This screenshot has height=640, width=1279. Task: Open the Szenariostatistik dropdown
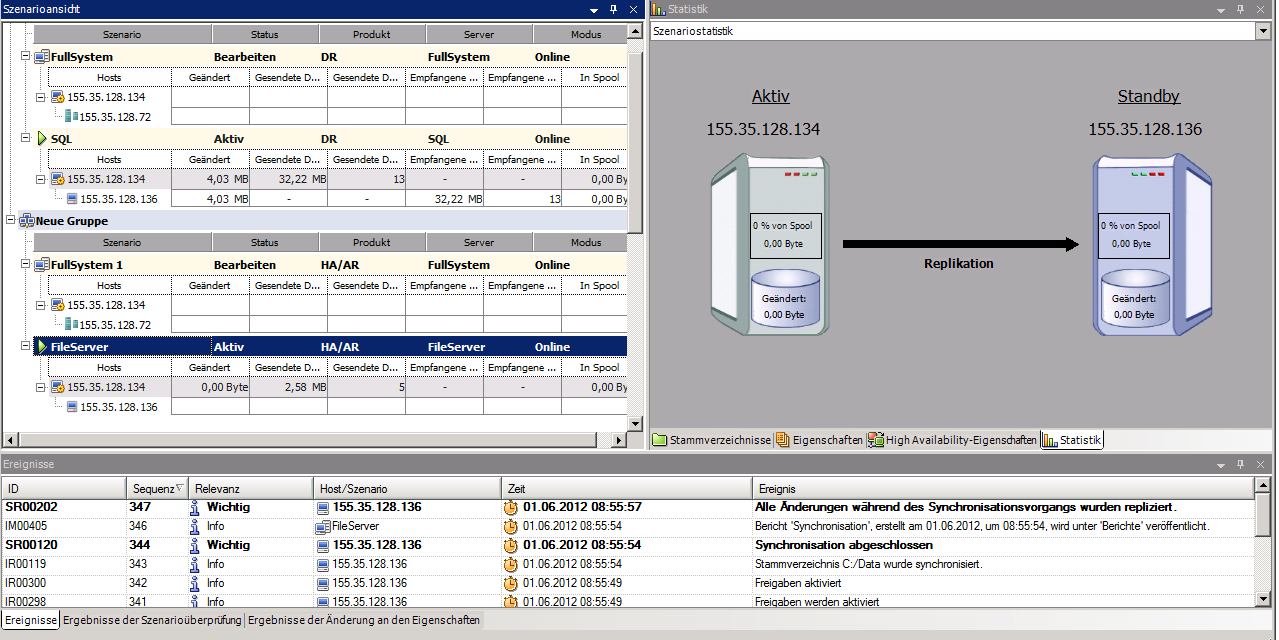(x=1261, y=31)
